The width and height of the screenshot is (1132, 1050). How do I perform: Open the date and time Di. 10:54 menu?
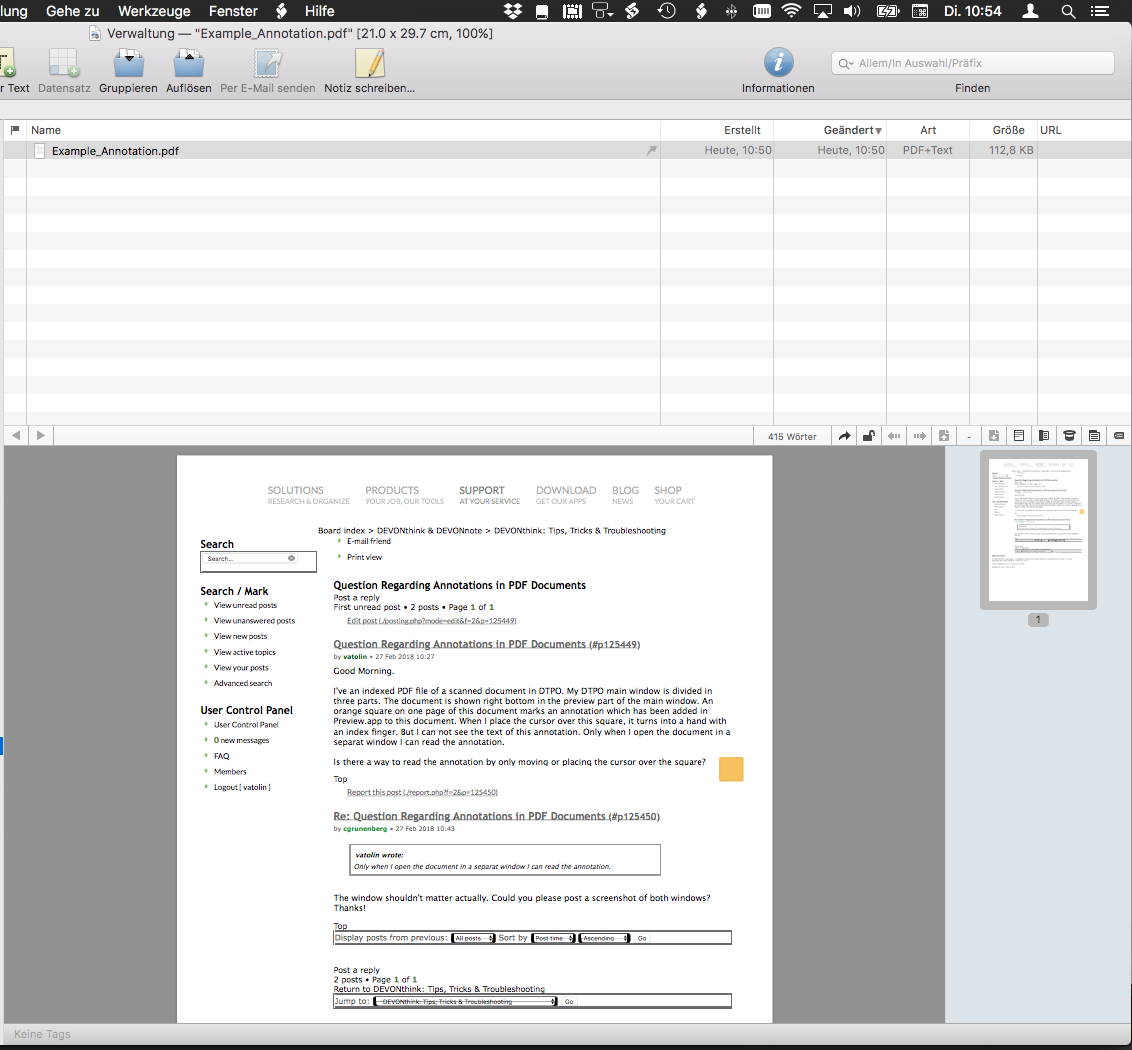pos(972,11)
